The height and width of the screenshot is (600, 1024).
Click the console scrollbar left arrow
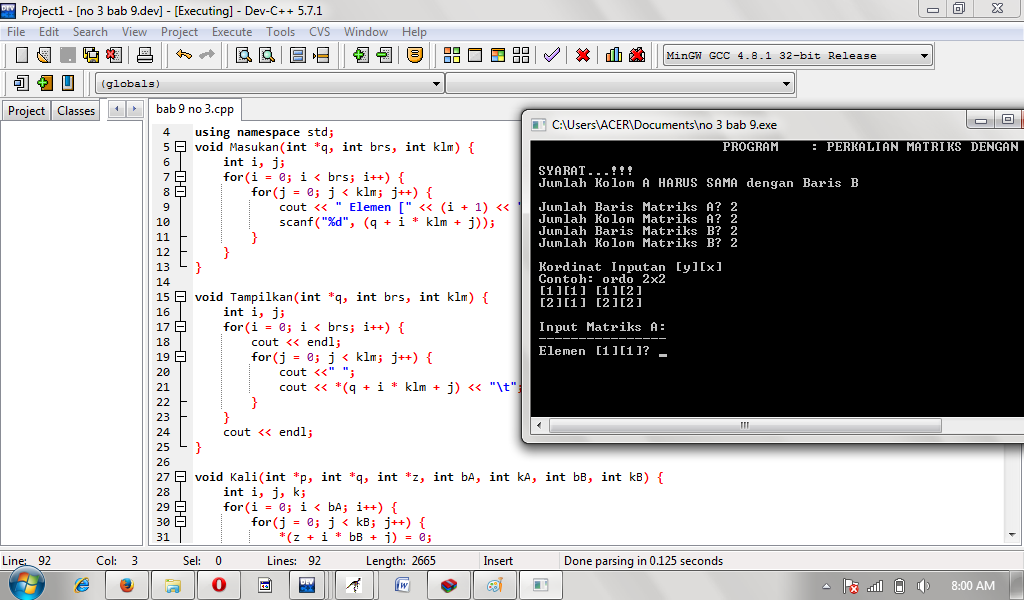(x=539, y=426)
